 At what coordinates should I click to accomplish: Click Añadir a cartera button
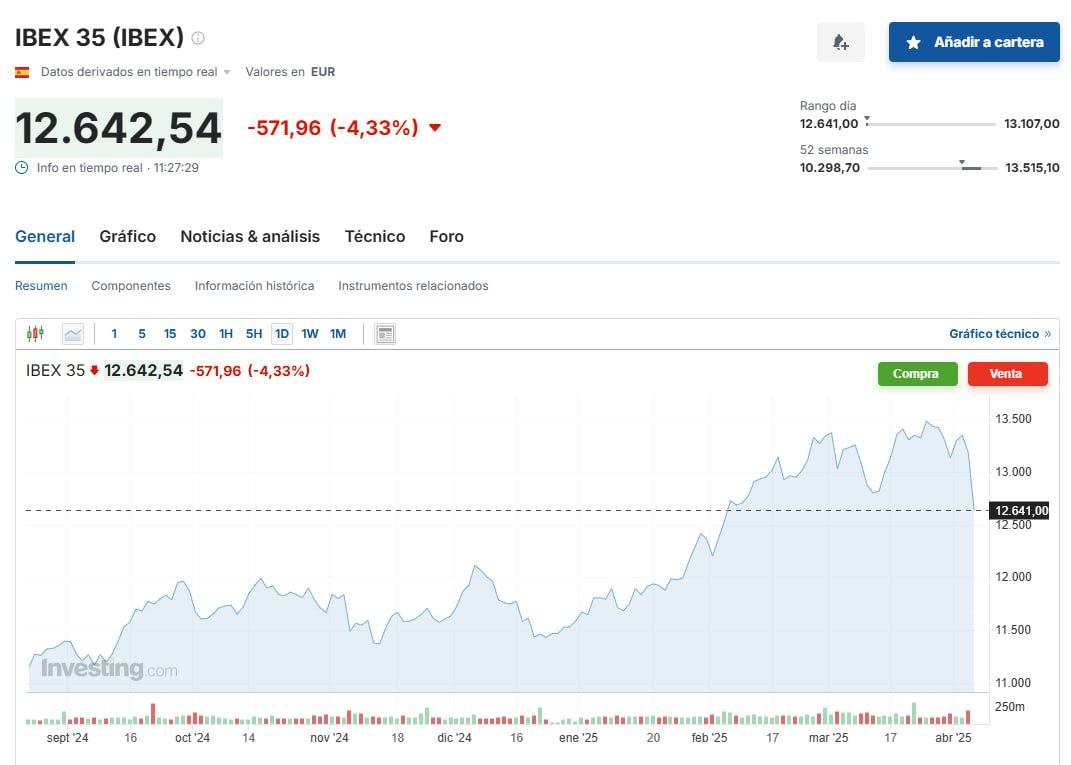tap(974, 42)
